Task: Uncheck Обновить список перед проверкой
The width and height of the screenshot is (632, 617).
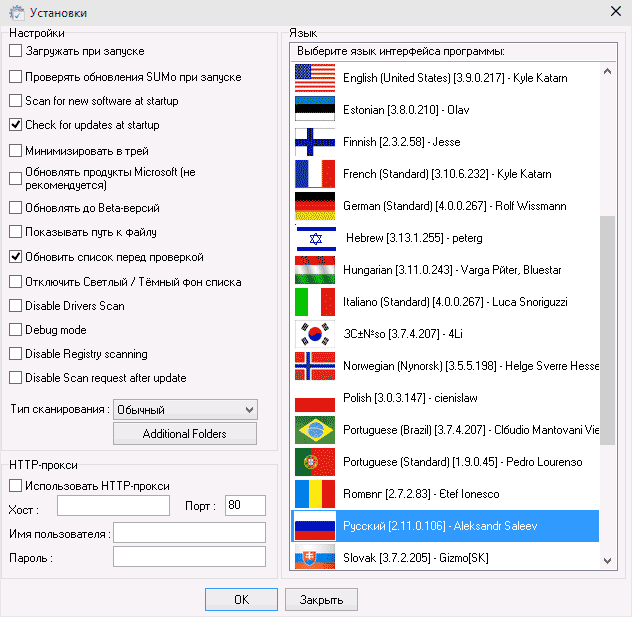Action: tap(15, 257)
